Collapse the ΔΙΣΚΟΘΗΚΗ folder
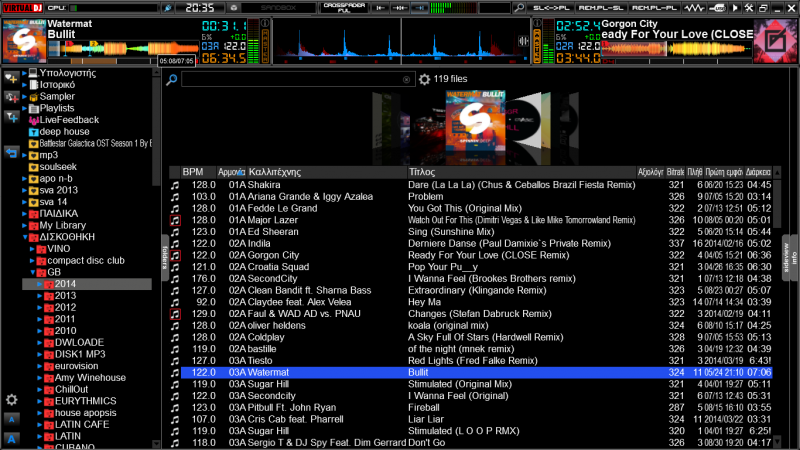 pos(24,238)
